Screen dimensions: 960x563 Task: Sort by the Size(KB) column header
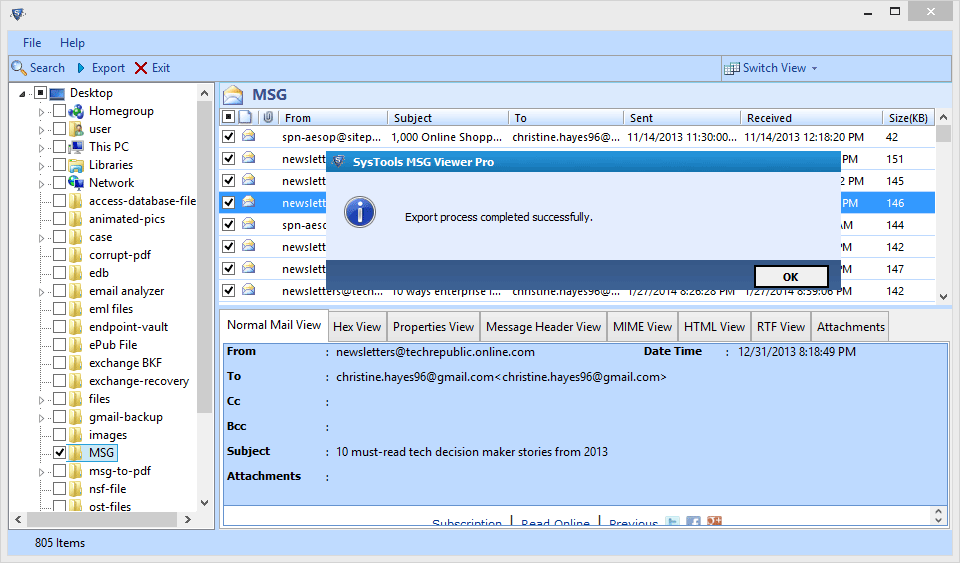[x=909, y=117]
